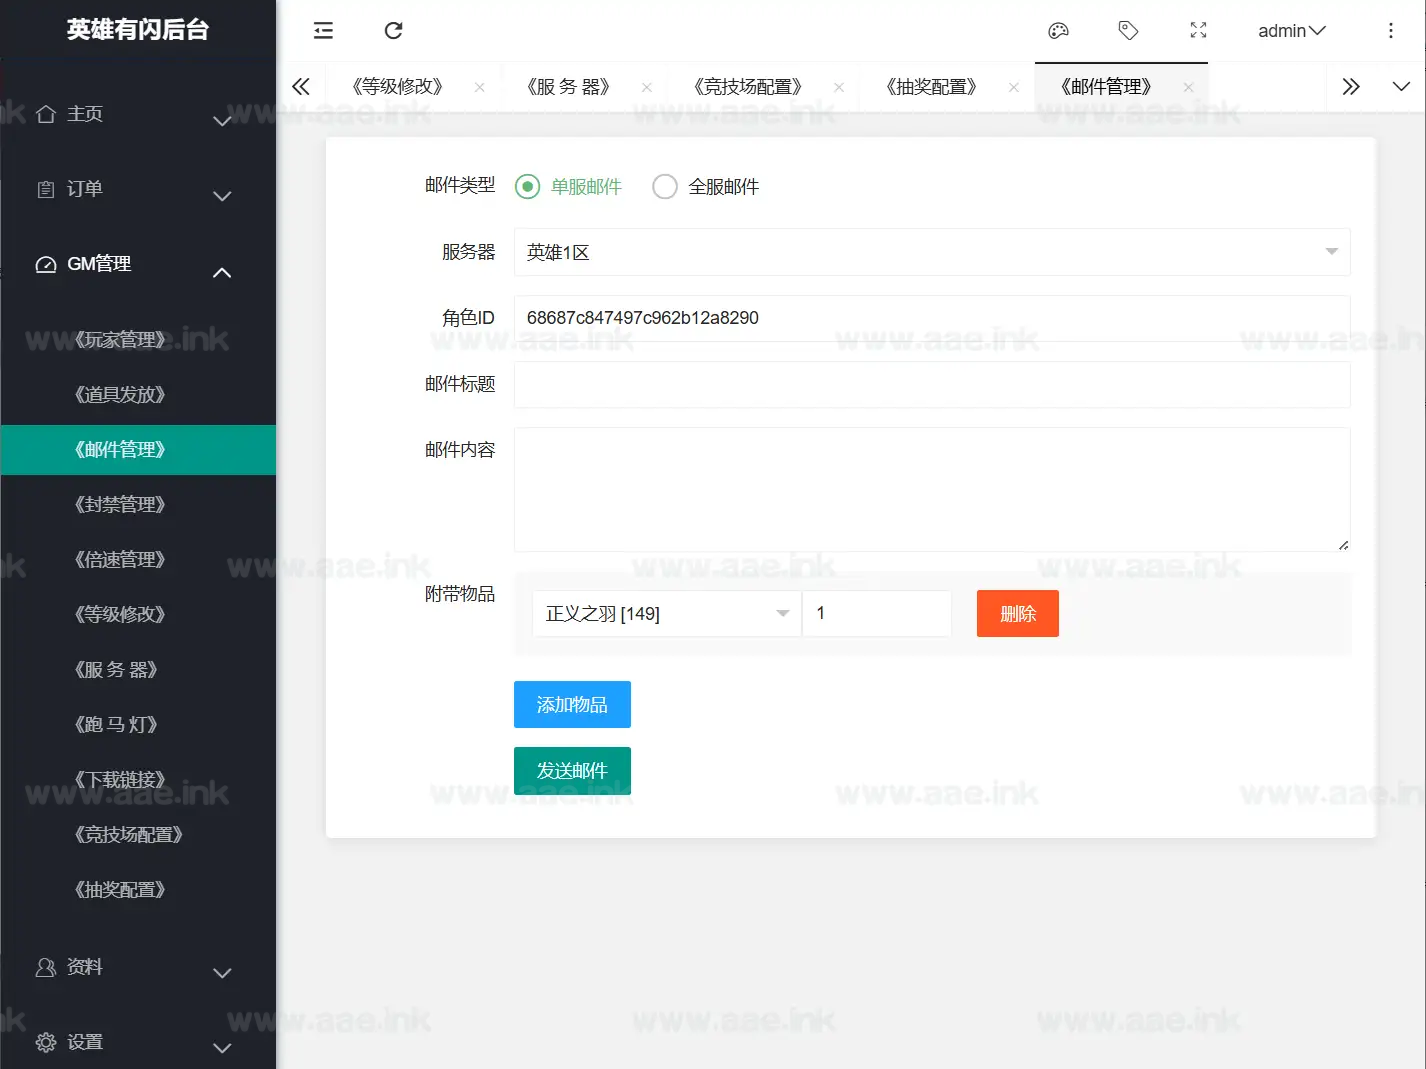
Task: Open 《邮件管理》 in sidebar
Action: tap(138, 450)
